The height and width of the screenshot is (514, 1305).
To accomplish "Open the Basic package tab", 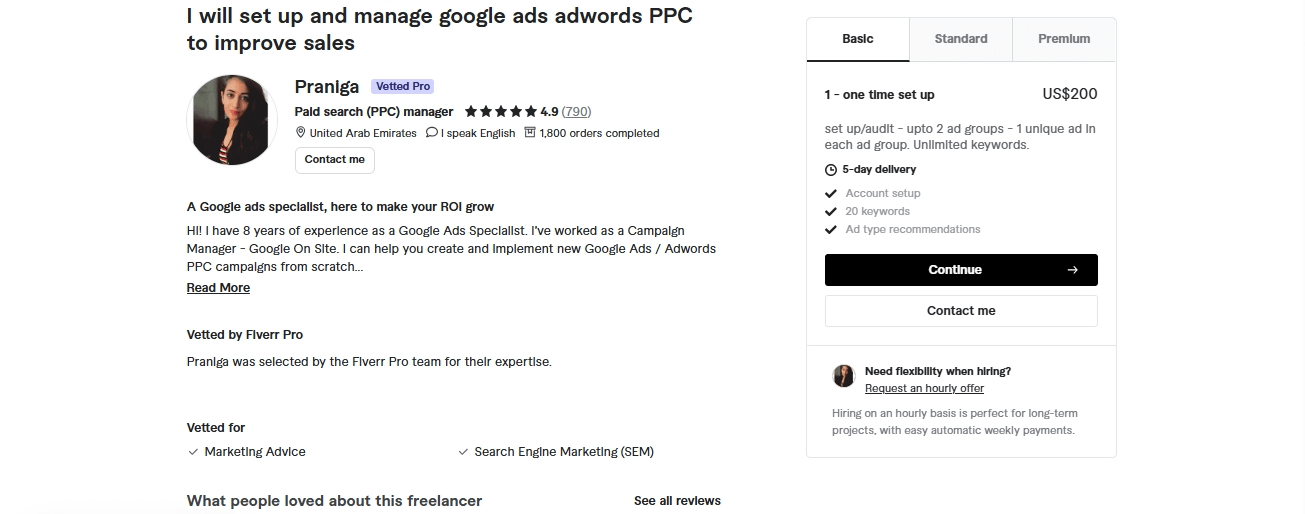I will (858, 39).
